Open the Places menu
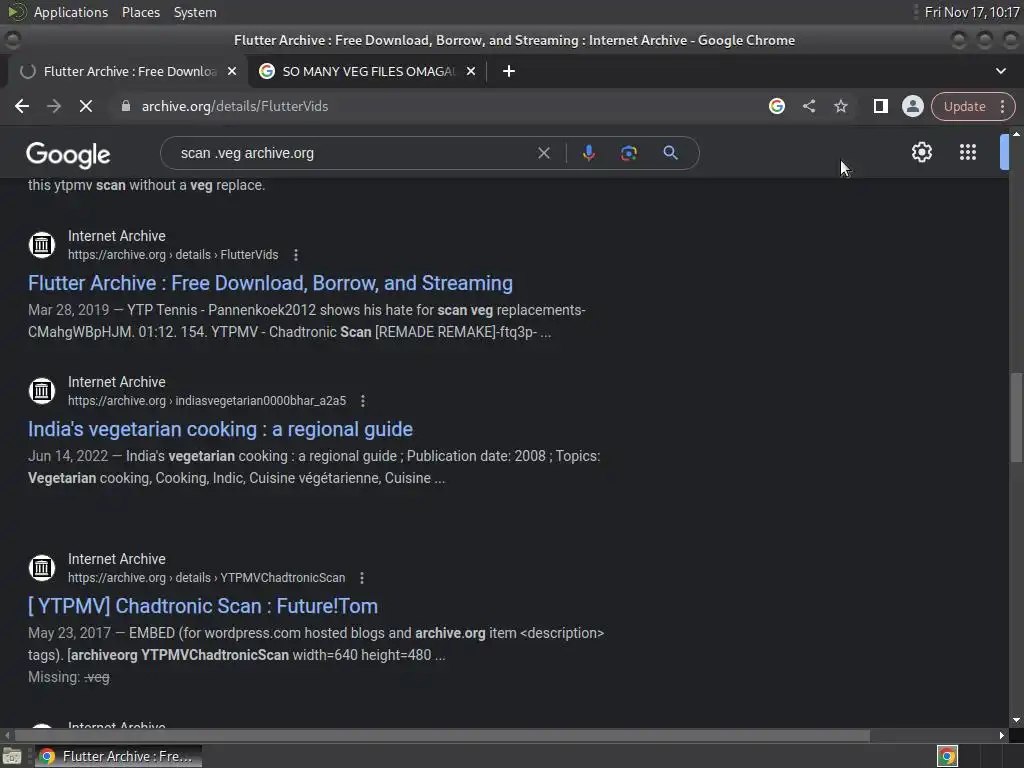The width and height of the screenshot is (1024, 768). (141, 12)
